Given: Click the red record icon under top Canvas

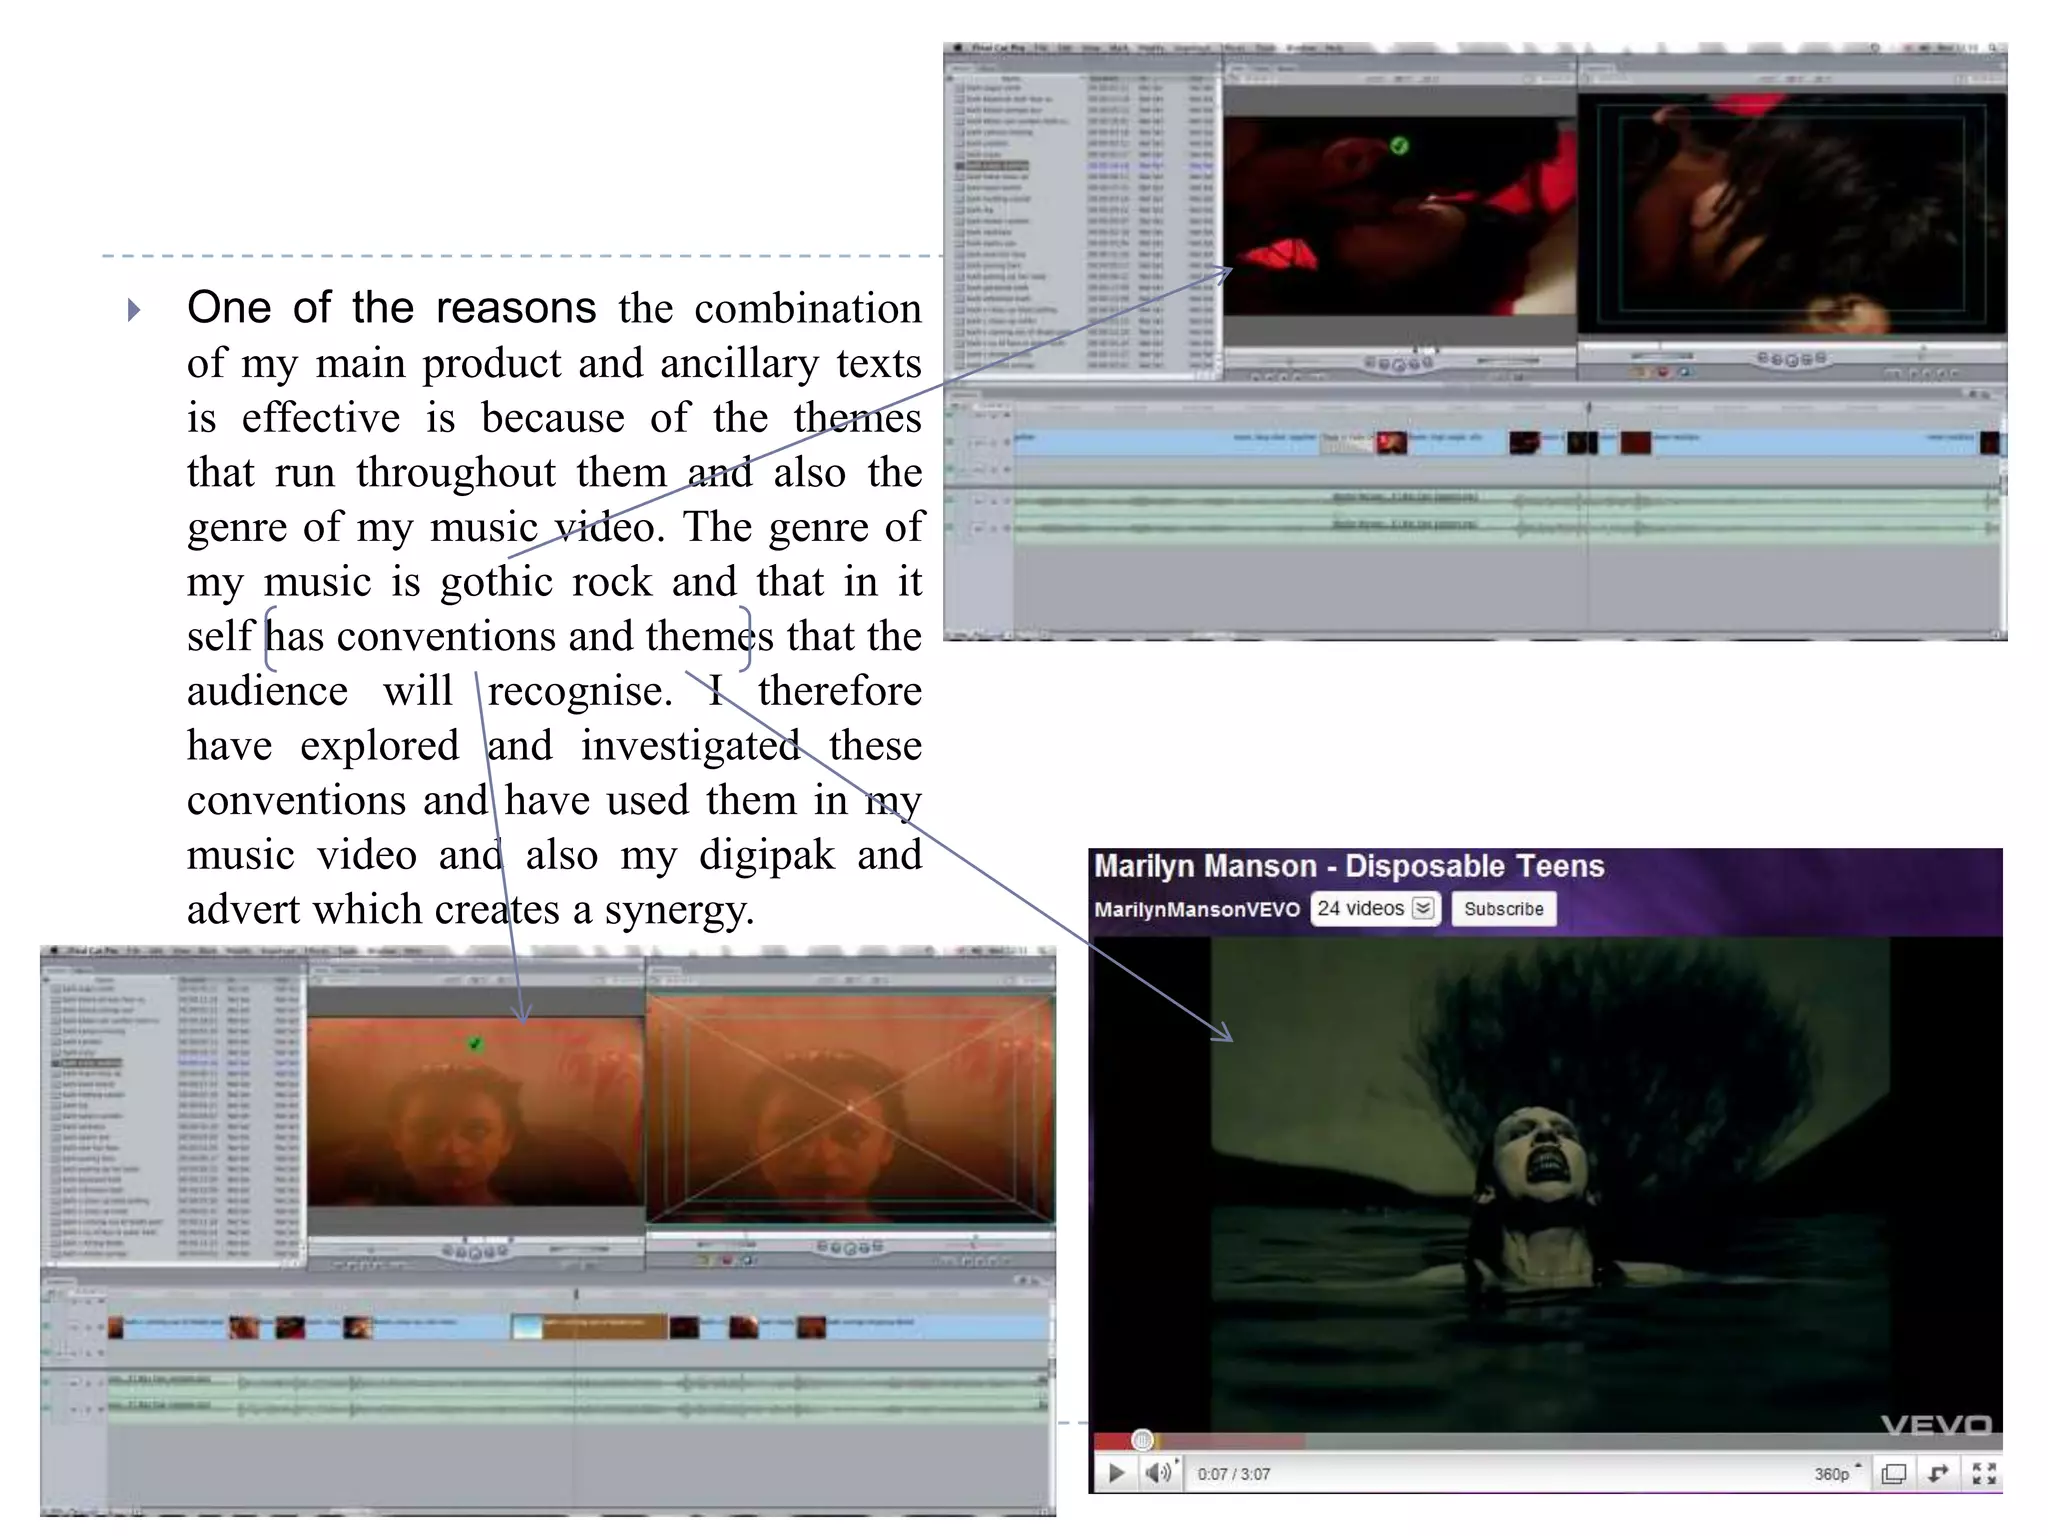Looking at the screenshot, I should click(x=1663, y=373).
